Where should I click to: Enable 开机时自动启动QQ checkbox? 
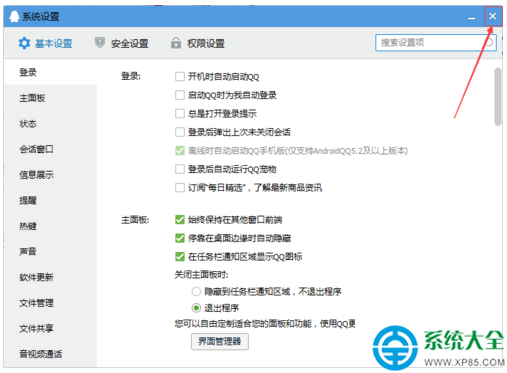pyautogui.click(x=180, y=77)
